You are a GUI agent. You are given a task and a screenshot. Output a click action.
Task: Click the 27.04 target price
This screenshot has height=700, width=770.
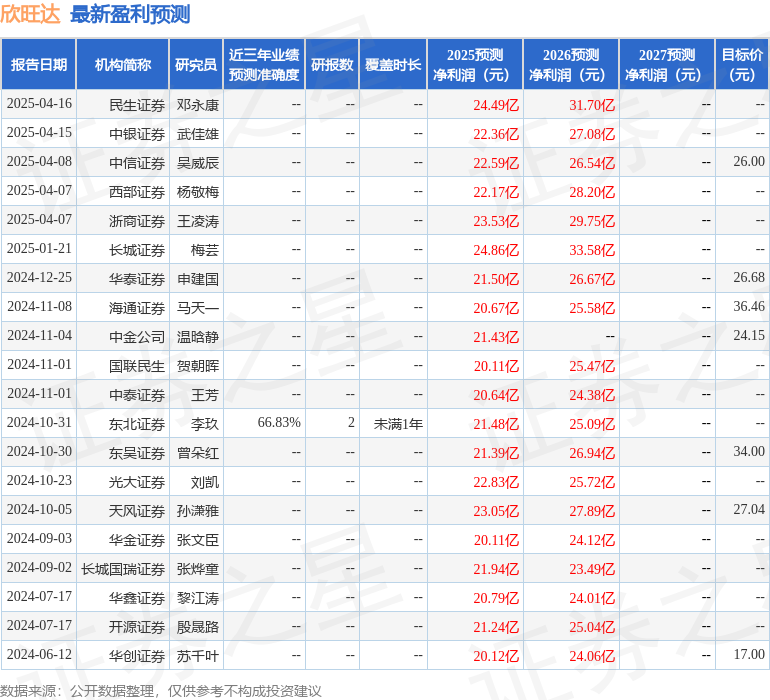[749, 509]
